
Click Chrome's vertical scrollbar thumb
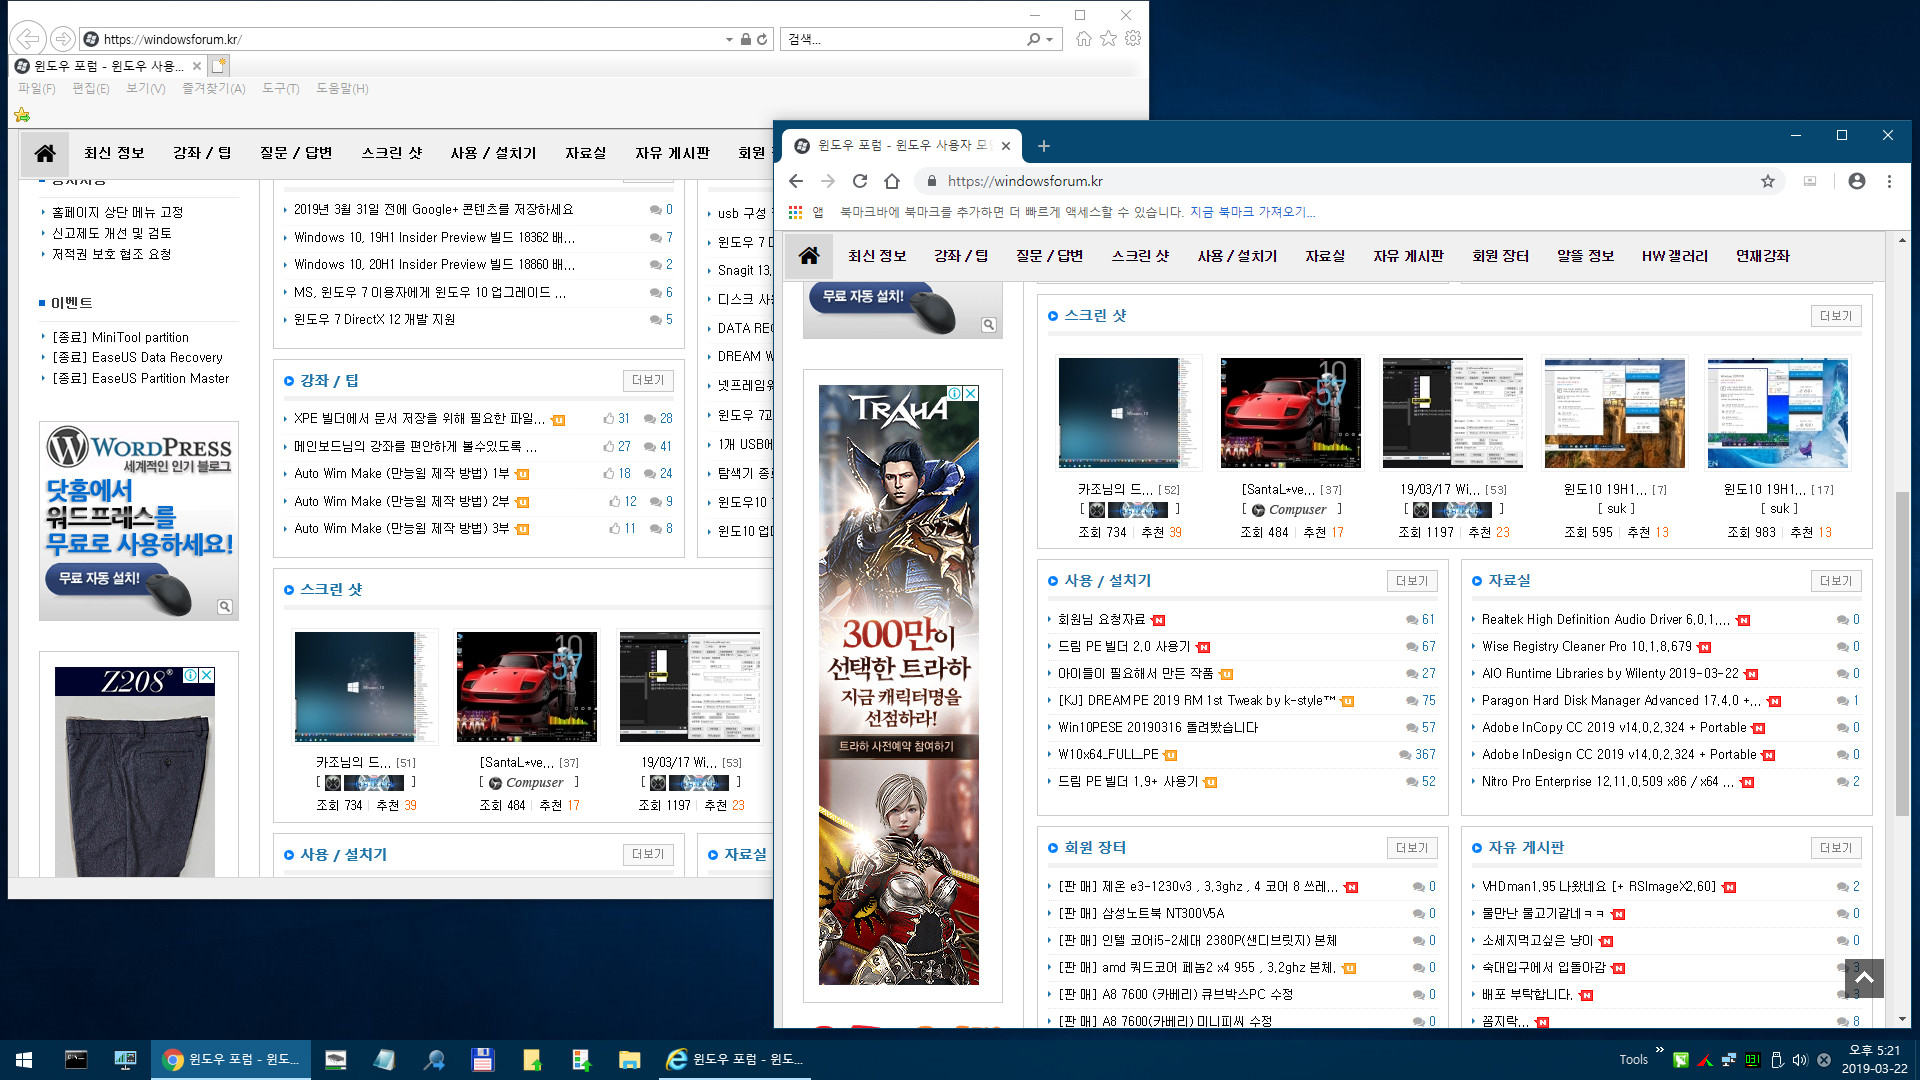(x=1902, y=655)
